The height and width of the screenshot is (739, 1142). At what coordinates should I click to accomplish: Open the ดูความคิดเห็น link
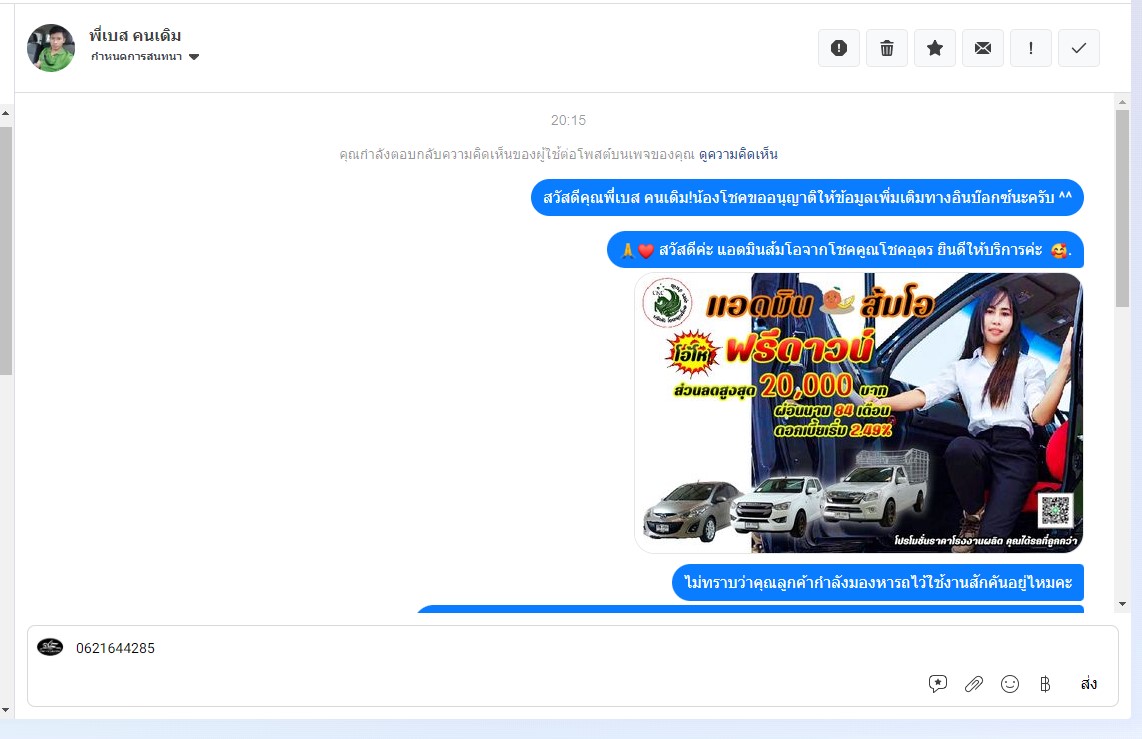point(738,154)
